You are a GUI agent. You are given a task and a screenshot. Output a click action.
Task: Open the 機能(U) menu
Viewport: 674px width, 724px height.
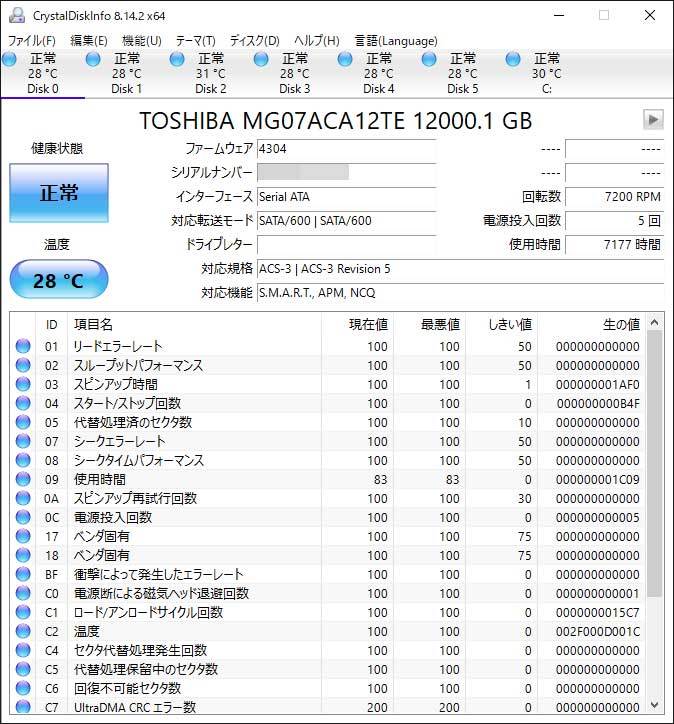pos(142,41)
